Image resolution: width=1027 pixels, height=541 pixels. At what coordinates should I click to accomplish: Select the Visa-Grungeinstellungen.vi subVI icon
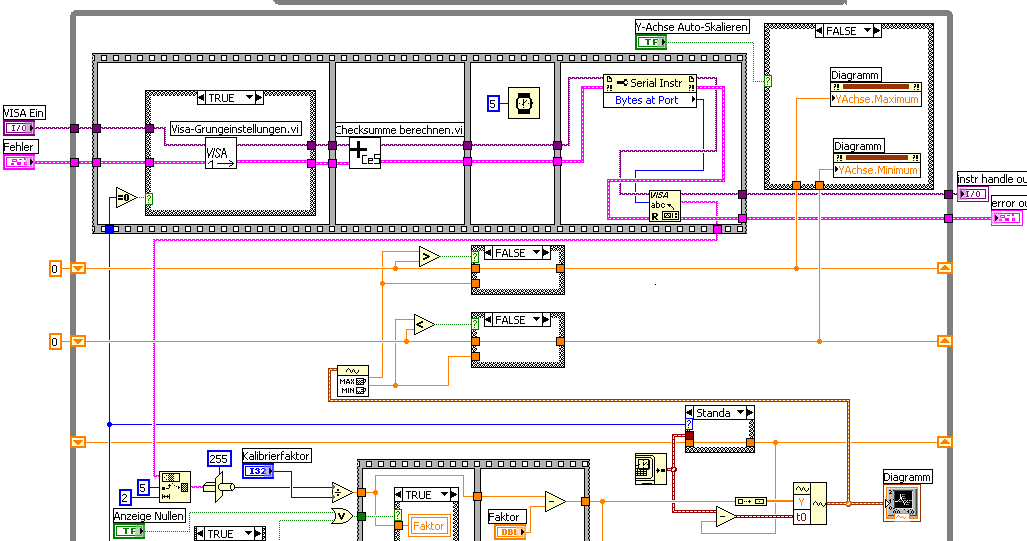click(x=221, y=153)
